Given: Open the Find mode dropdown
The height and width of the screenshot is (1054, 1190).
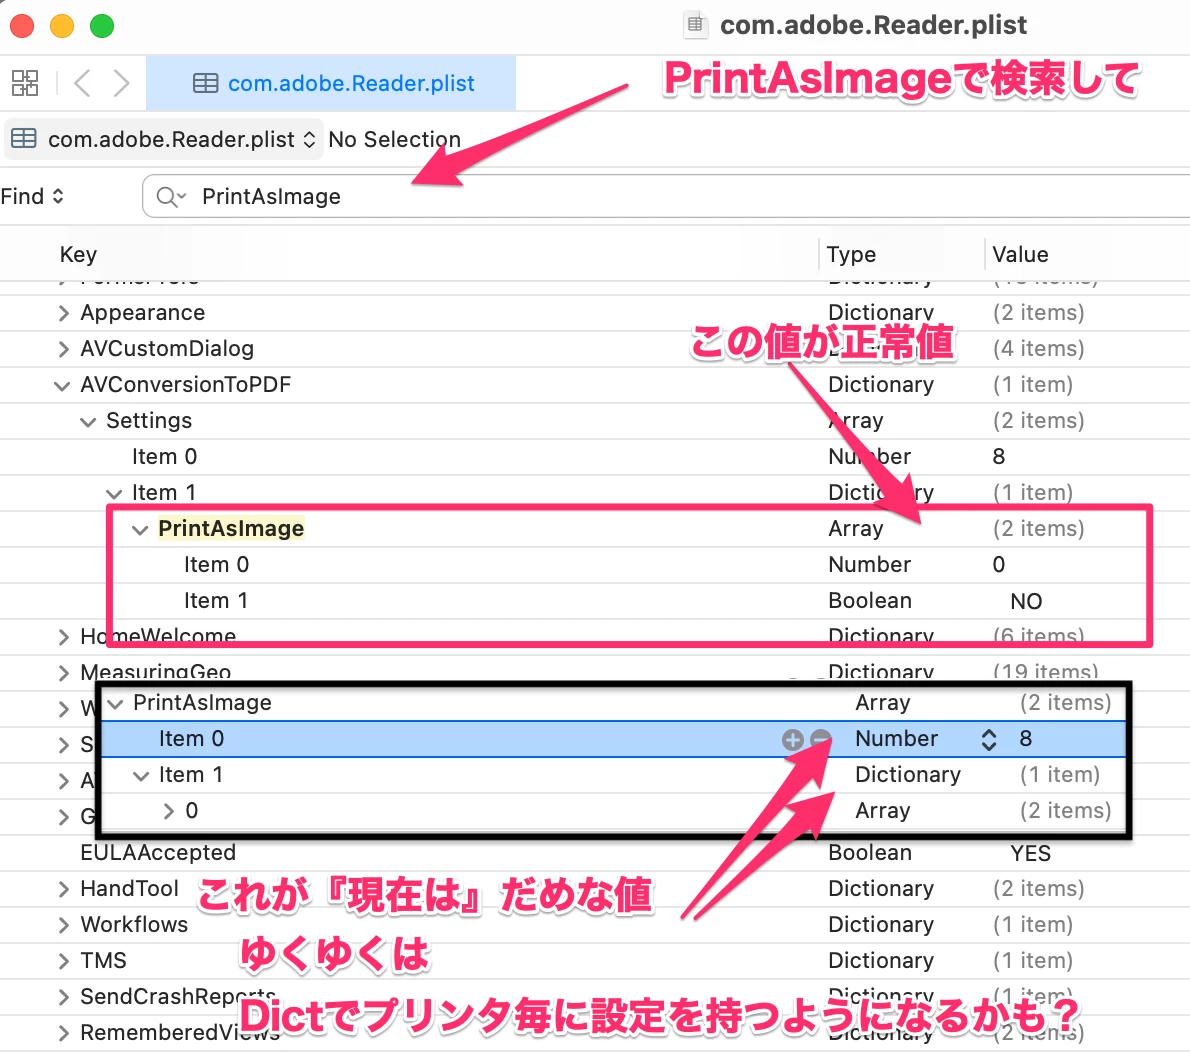Looking at the screenshot, I should (32, 197).
